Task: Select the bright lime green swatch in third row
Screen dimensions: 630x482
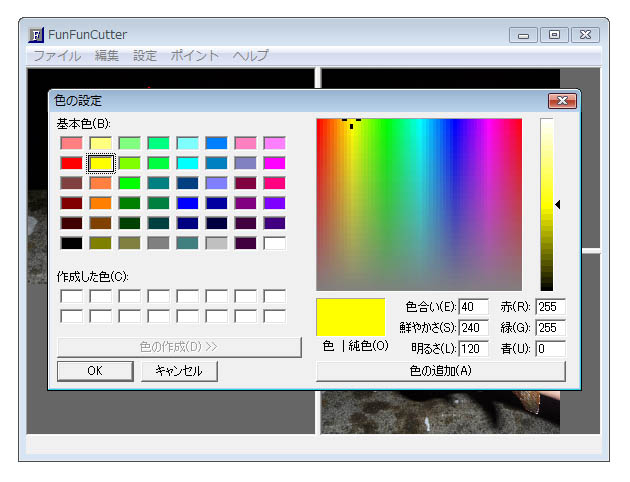Action: (x=129, y=183)
